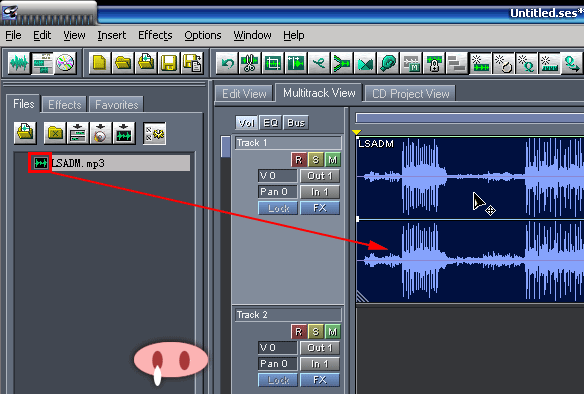Save session with floppy disk icon

pyautogui.click(x=169, y=63)
